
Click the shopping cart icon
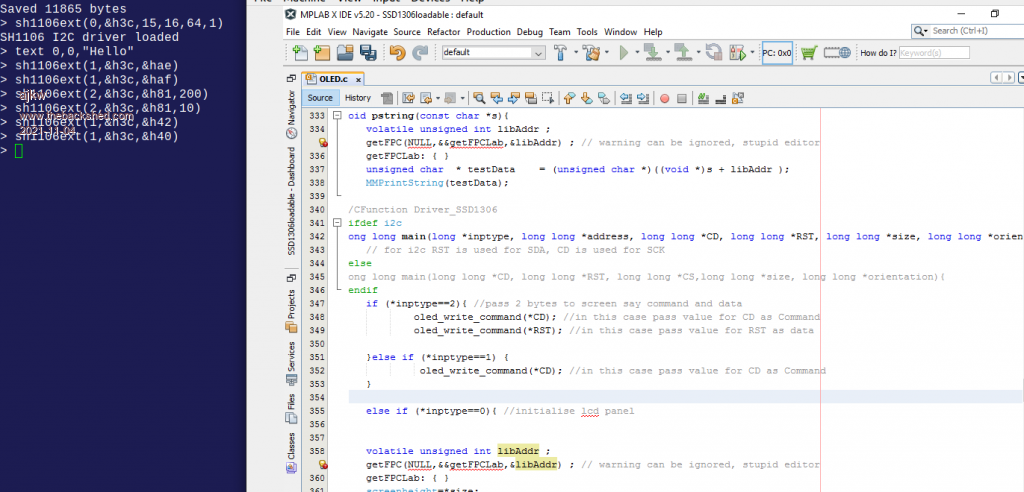click(x=808, y=52)
